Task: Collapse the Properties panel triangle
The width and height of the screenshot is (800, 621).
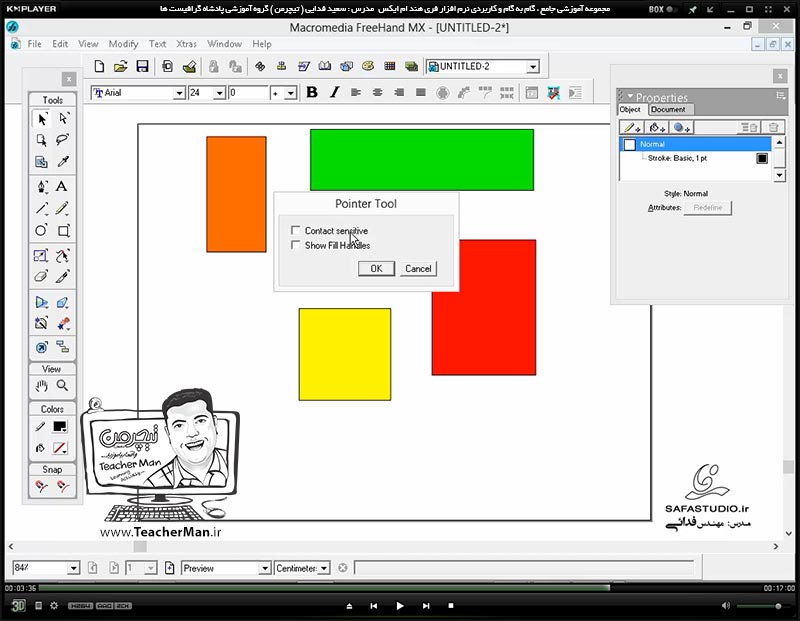Action: click(x=630, y=96)
